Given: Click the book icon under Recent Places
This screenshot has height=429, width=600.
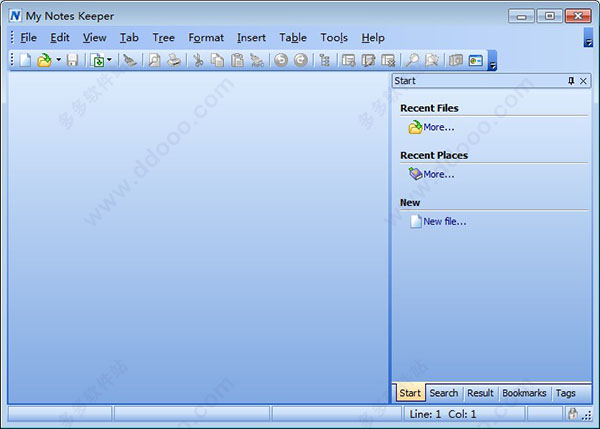Looking at the screenshot, I should coord(415,174).
